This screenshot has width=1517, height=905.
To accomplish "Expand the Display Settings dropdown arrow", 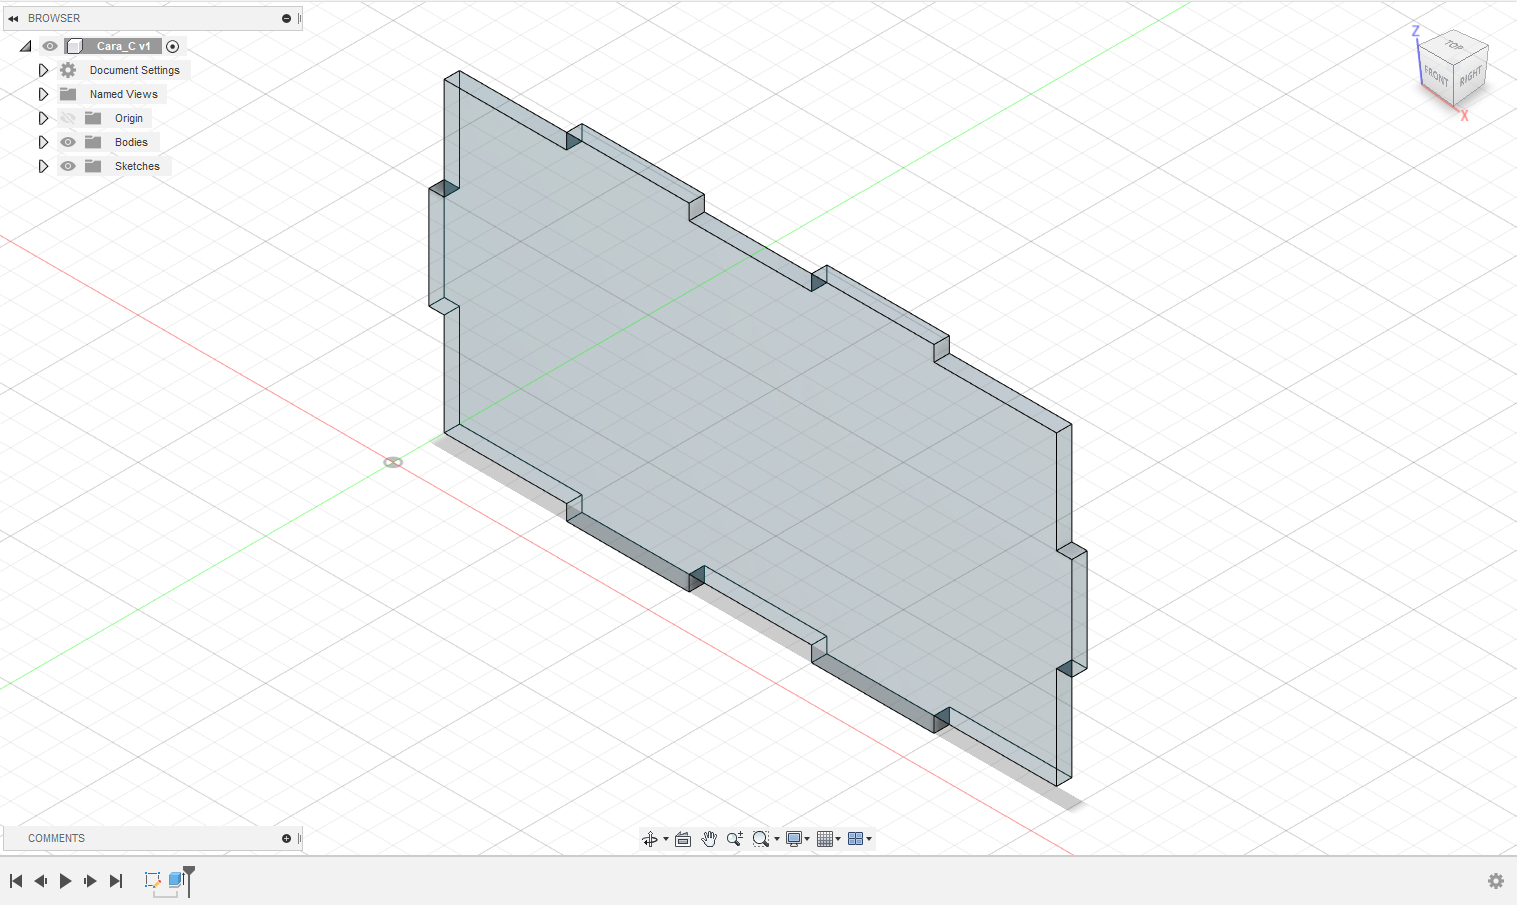I will click(x=807, y=839).
